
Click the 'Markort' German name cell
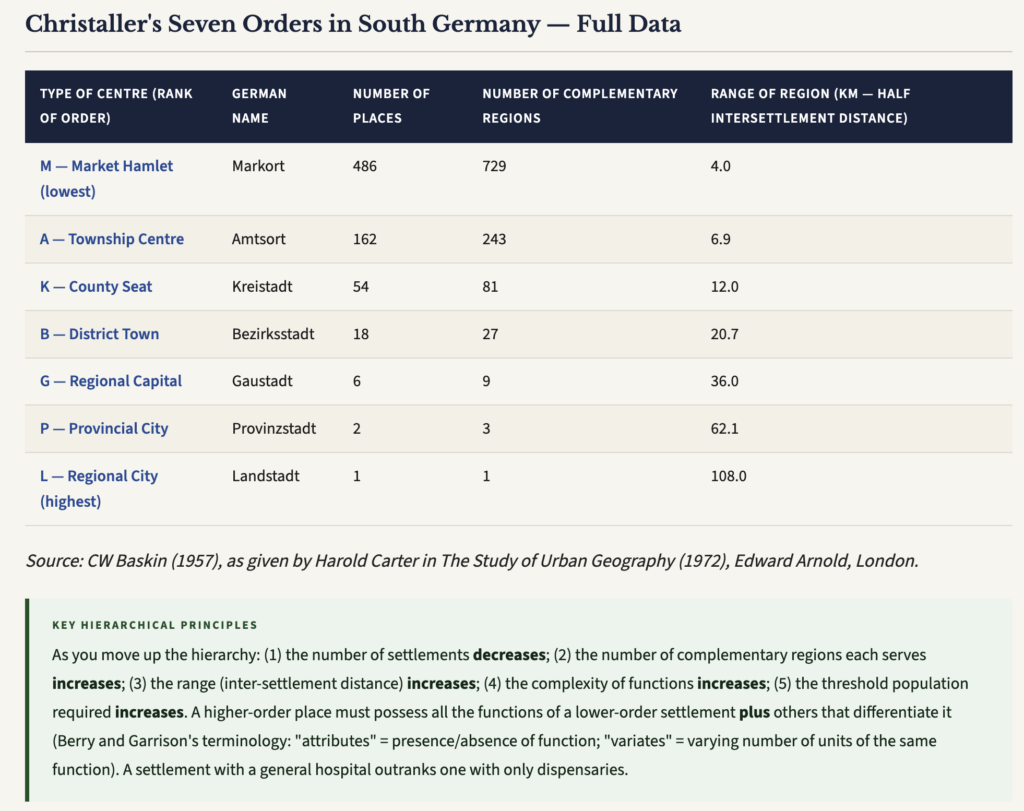(x=258, y=166)
